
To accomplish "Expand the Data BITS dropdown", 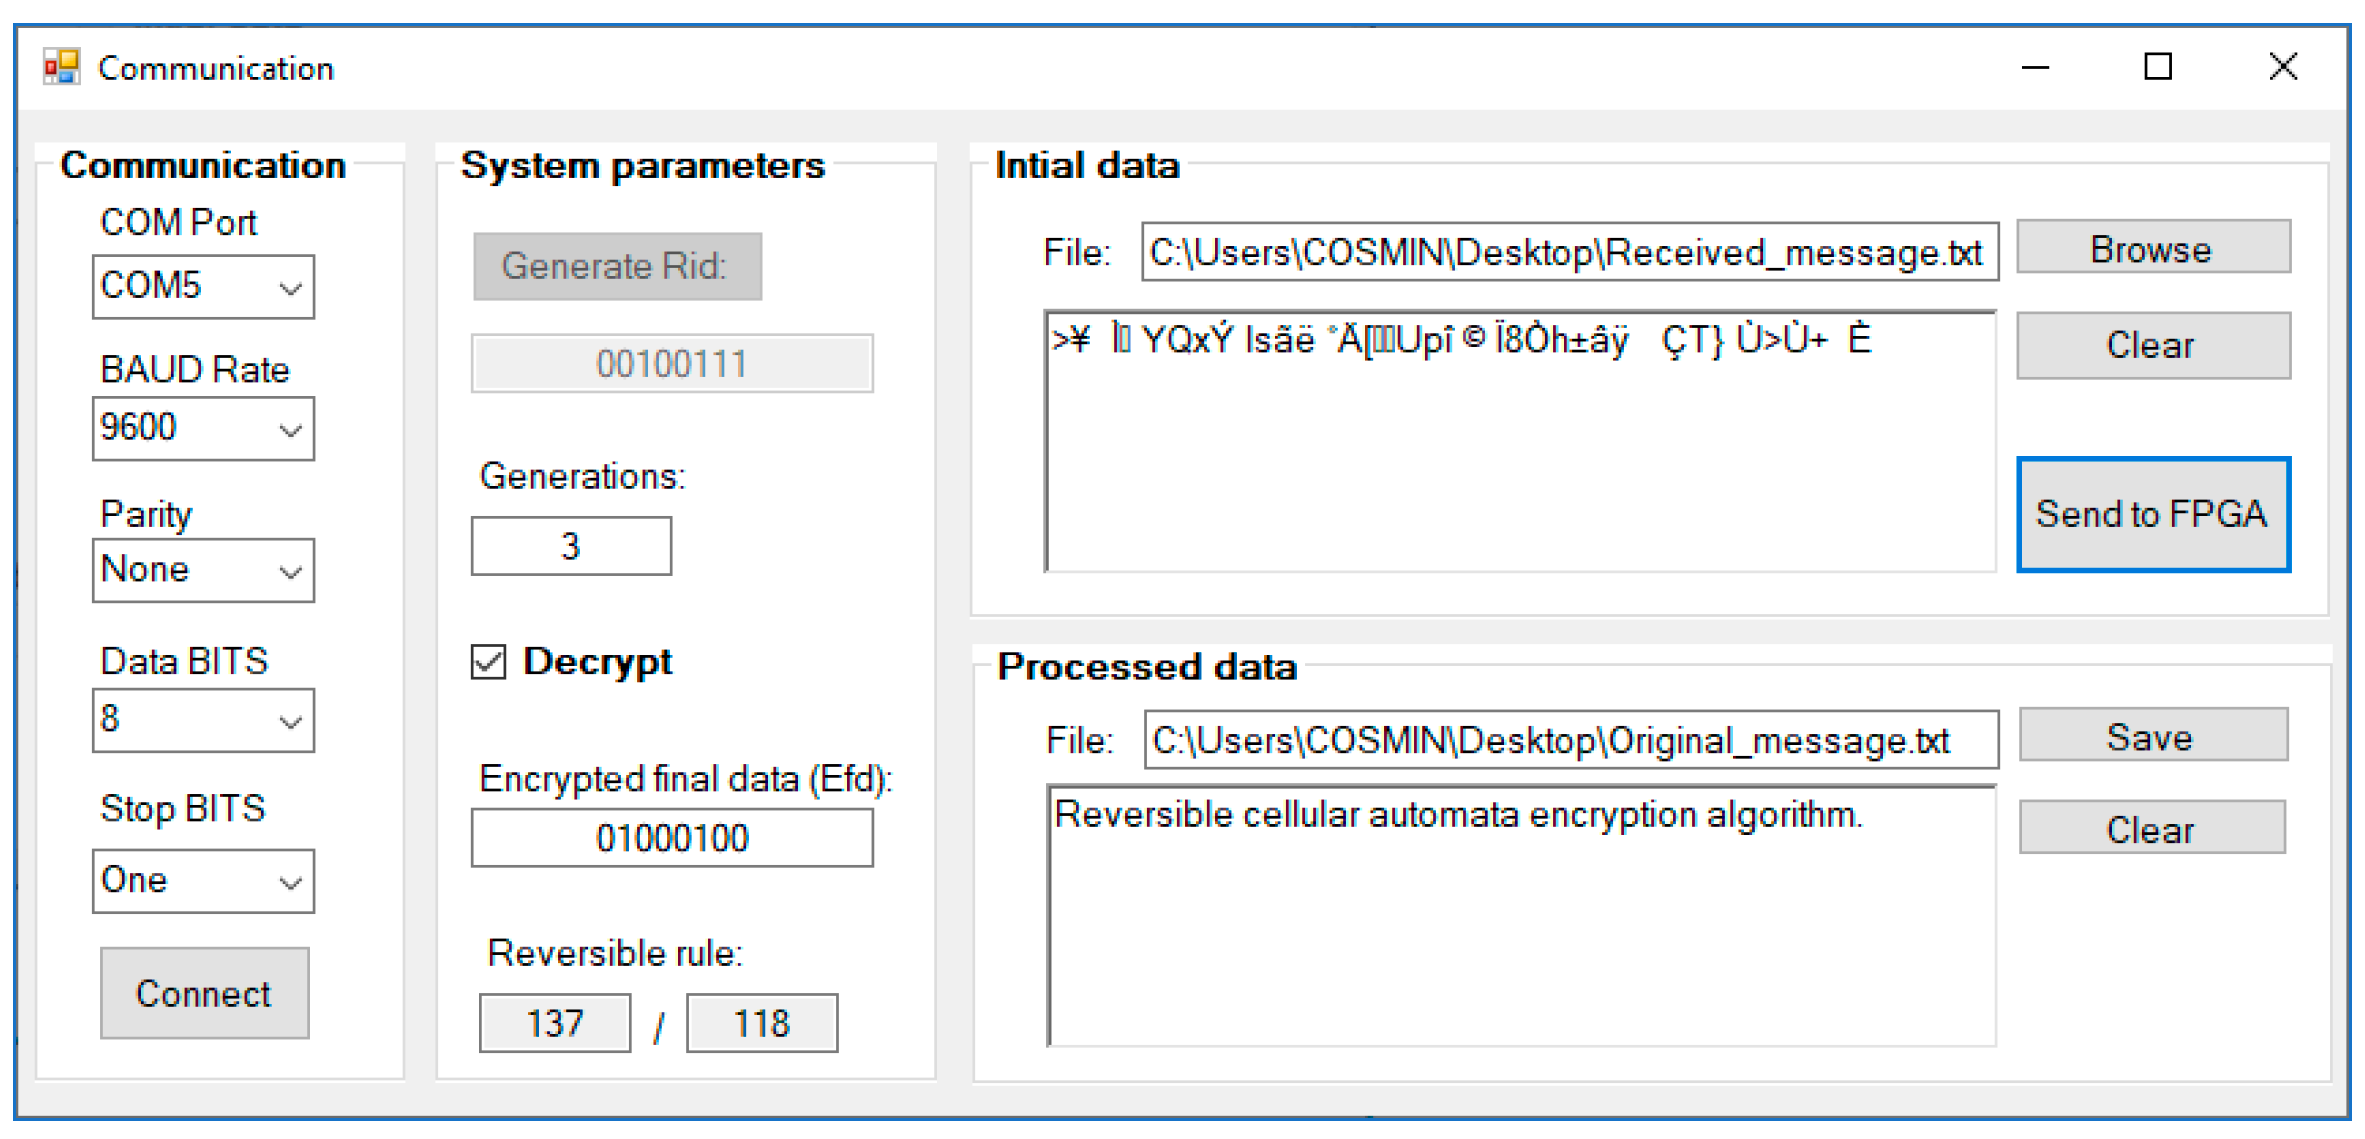I will (x=289, y=721).
